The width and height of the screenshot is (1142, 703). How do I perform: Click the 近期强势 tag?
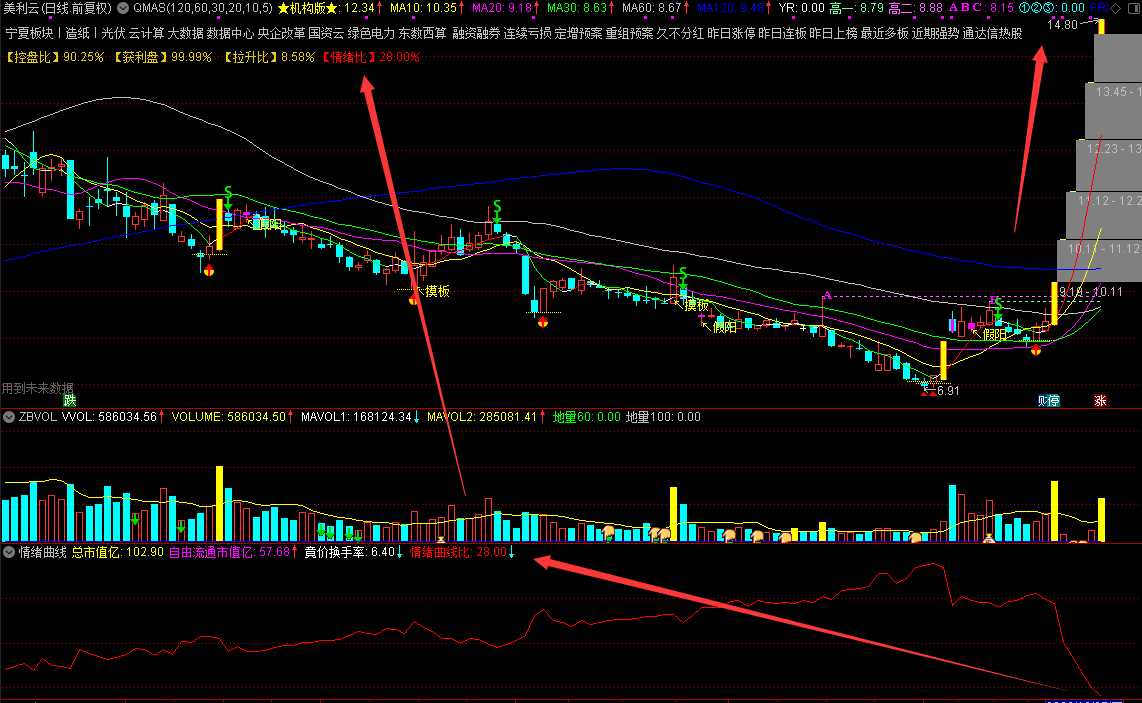pyautogui.click(x=935, y=34)
